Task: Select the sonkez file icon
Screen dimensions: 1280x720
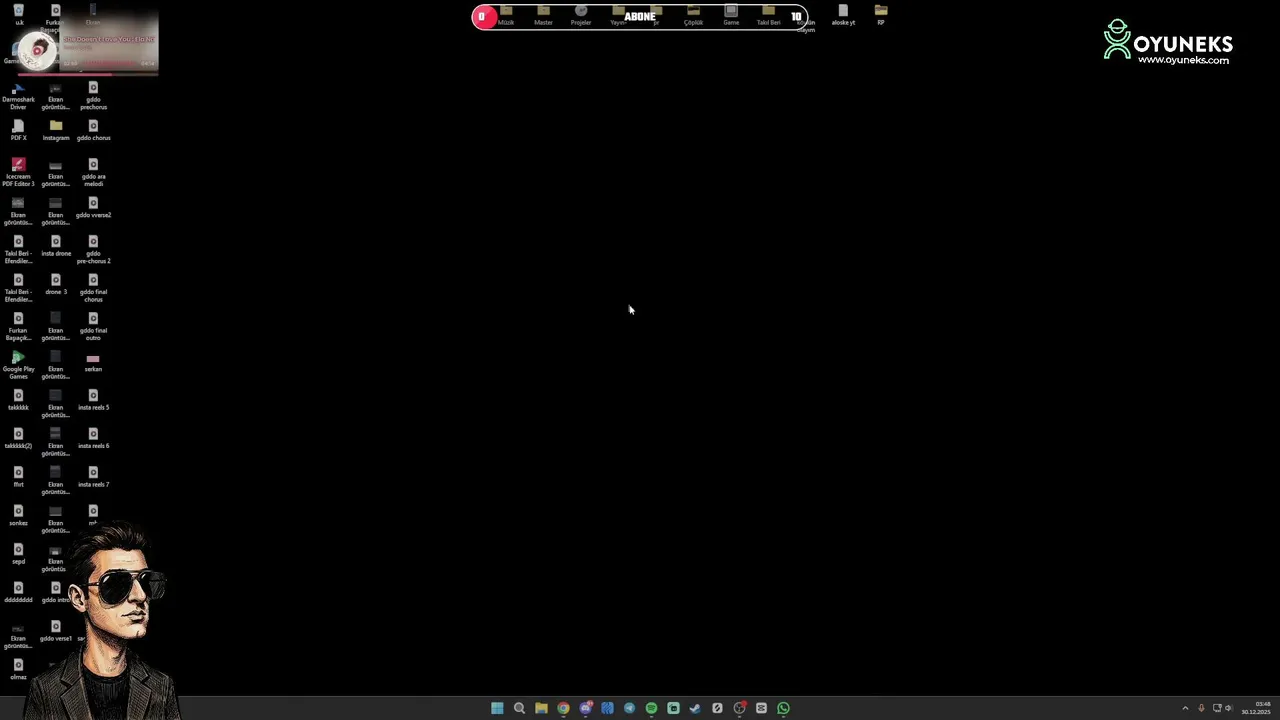Action: click(18, 515)
